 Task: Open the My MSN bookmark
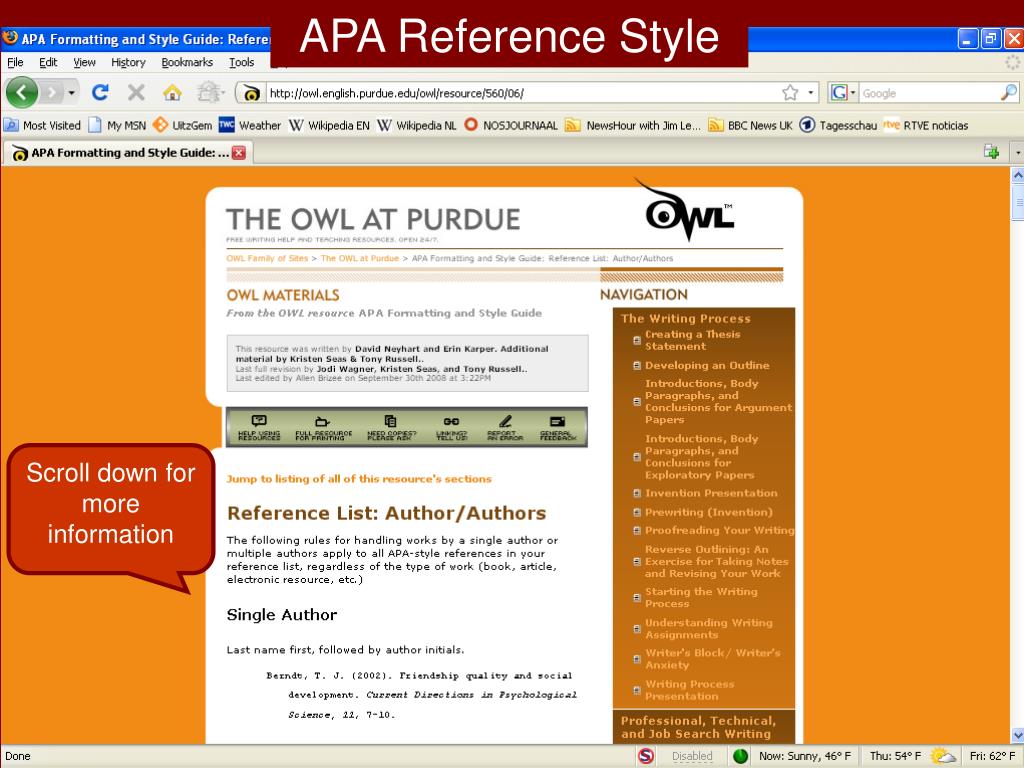tap(118, 125)
